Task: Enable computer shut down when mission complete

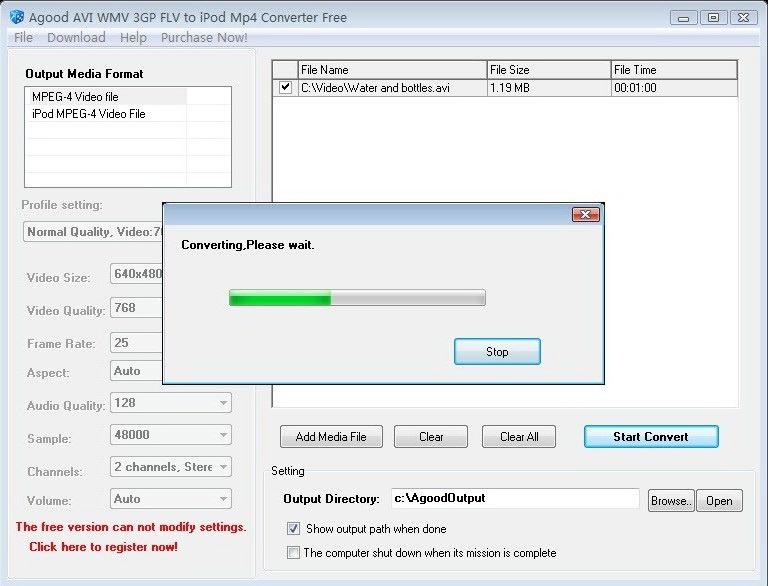Action: tap(293, 553)
